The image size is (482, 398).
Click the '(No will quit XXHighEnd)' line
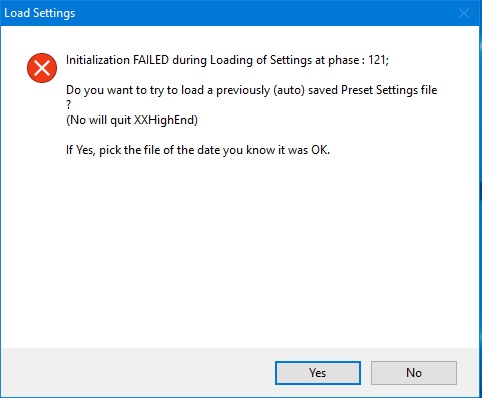click(x=132, y=120)
